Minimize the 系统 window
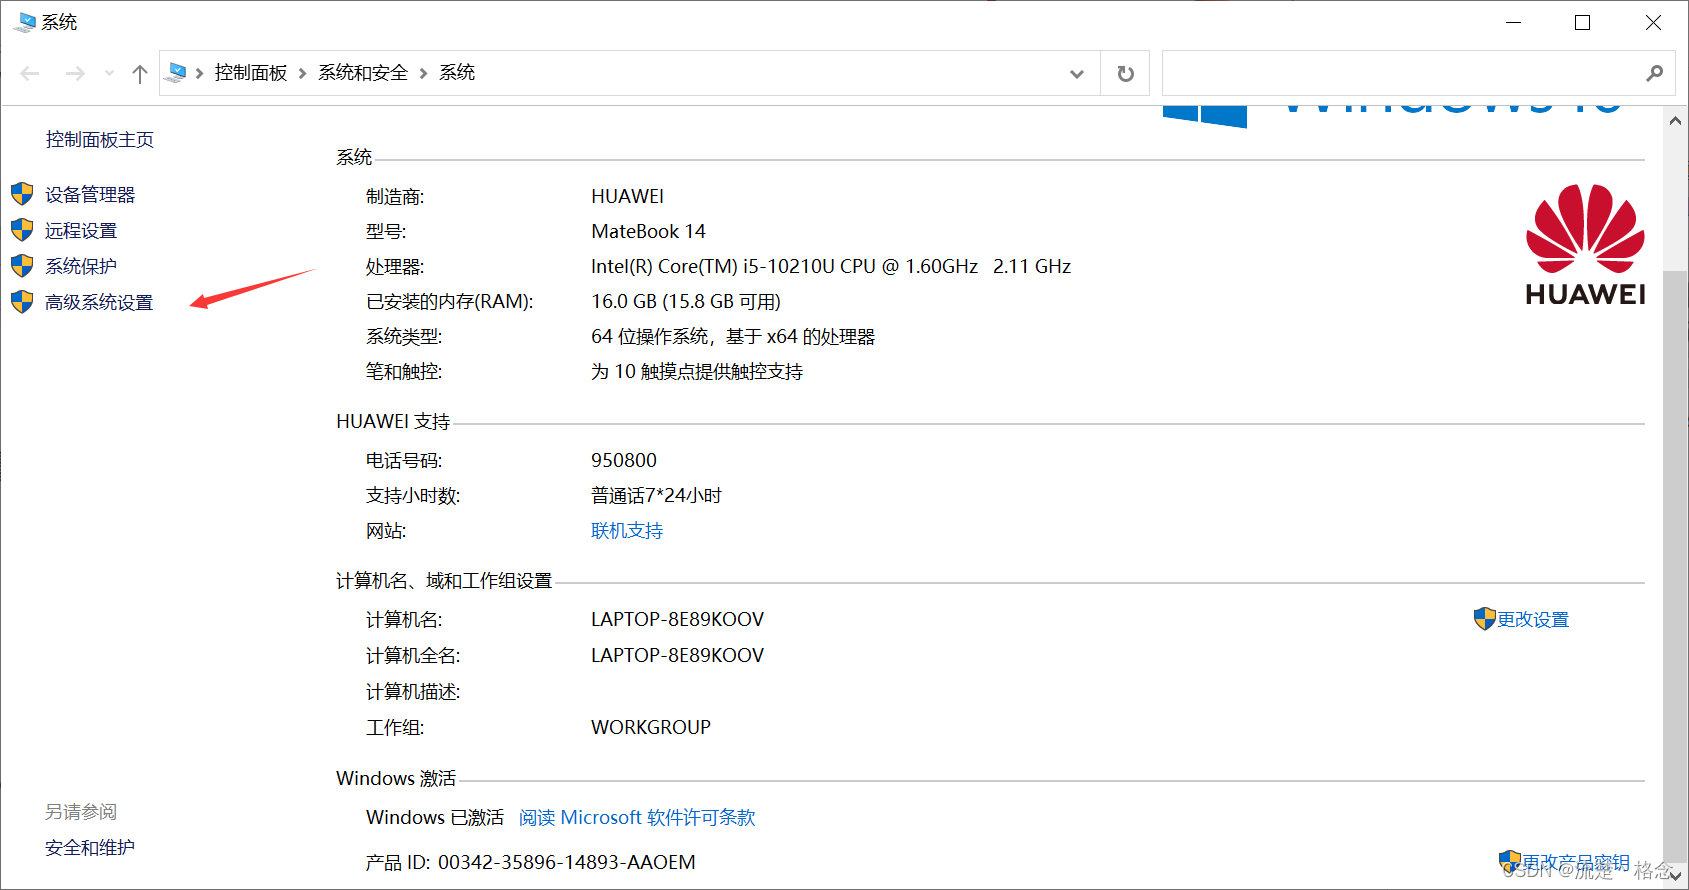The height and width of the screenshot is (890, 1689). coord(1514,22)
